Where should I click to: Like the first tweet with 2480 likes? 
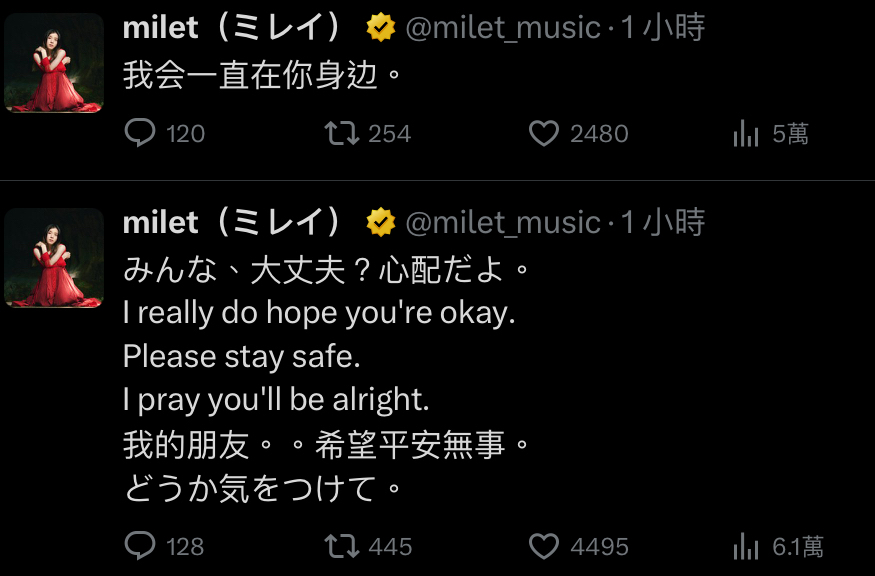(543, 133)
